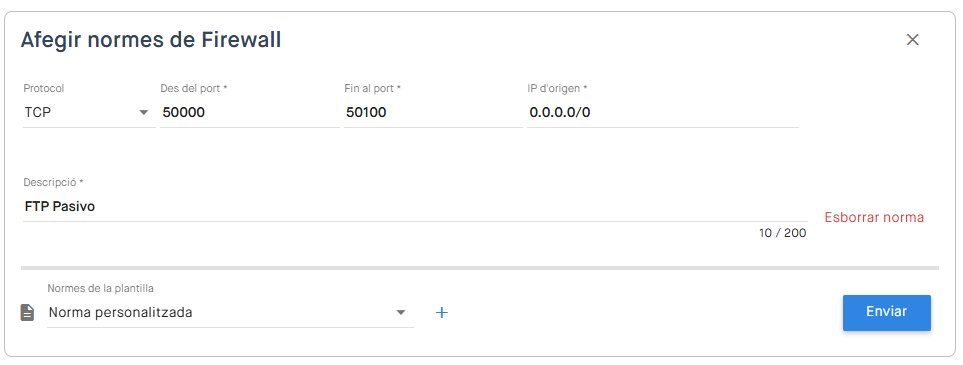This screenshot has height=365, width=963.
Task: Click the Afegir normes de Firewall title
Action: click(x=151, y=40)
